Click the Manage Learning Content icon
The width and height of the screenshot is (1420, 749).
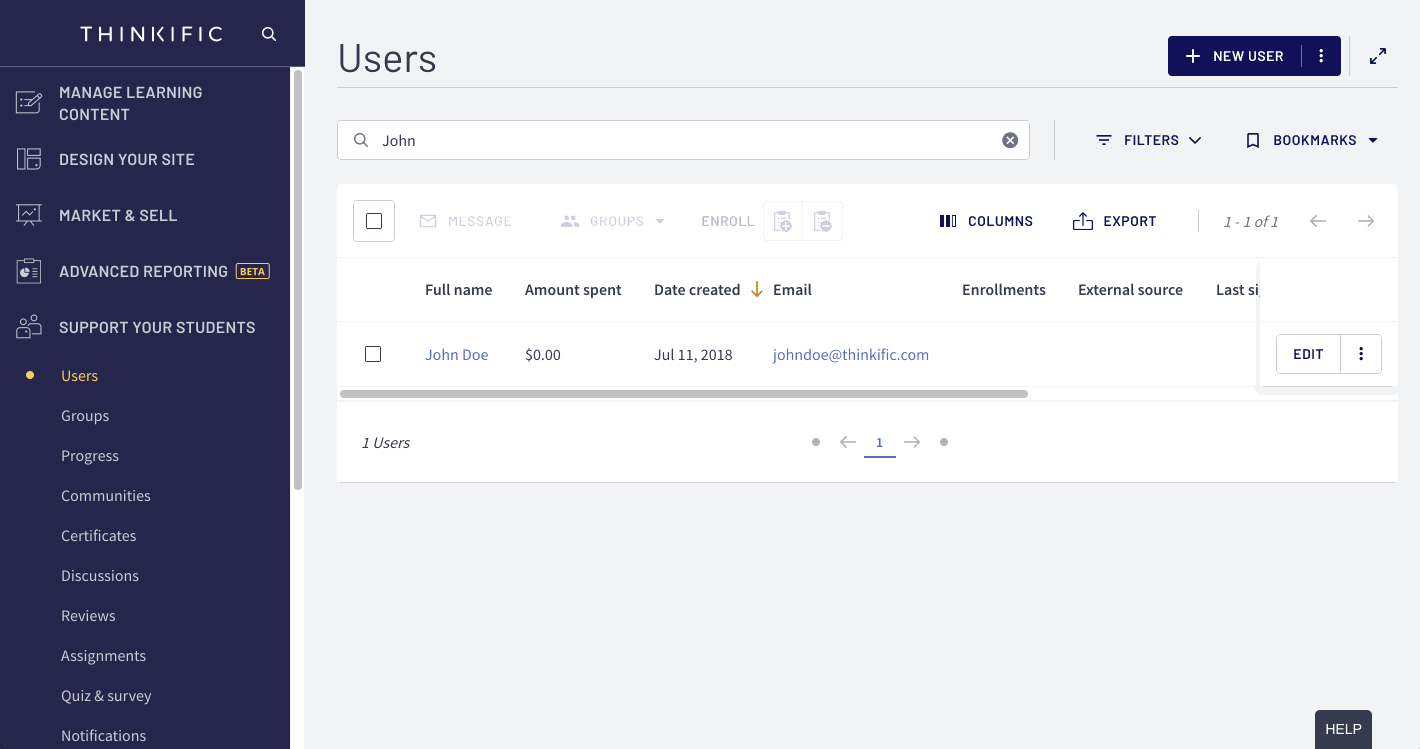pyautogui.click(x=28, y=103)
